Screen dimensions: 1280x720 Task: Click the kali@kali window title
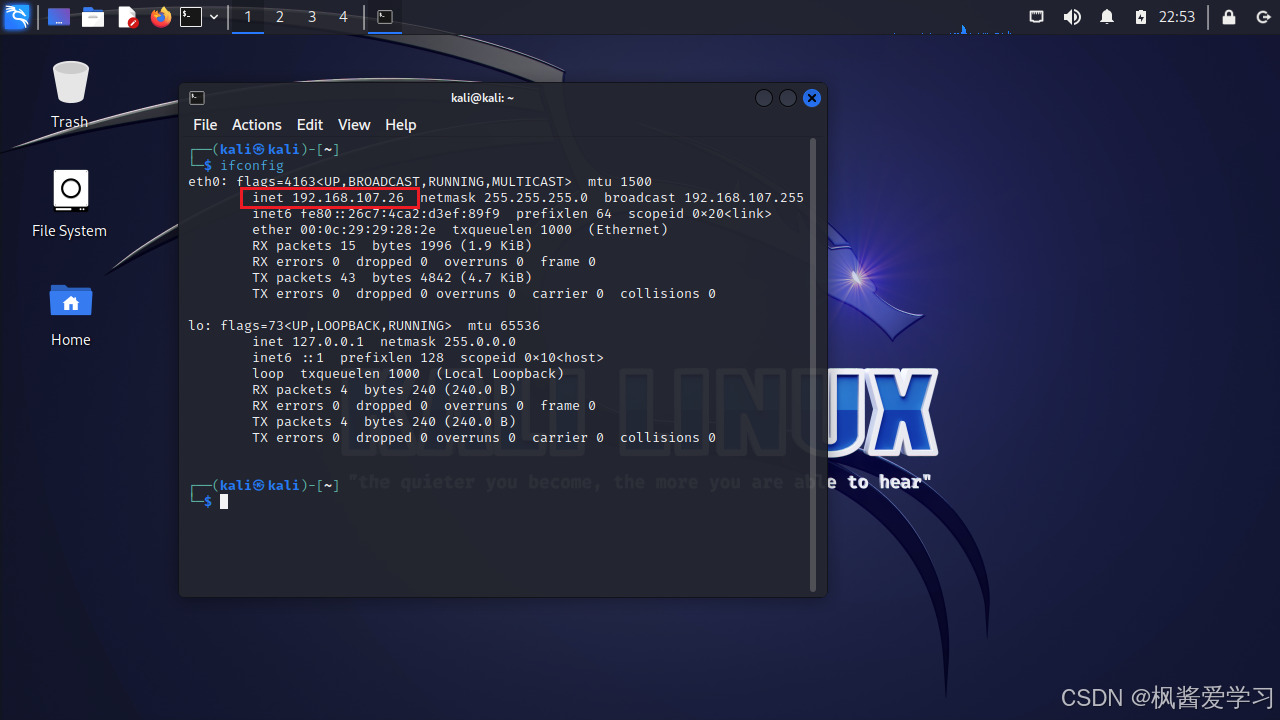click(x=482, y=98)
